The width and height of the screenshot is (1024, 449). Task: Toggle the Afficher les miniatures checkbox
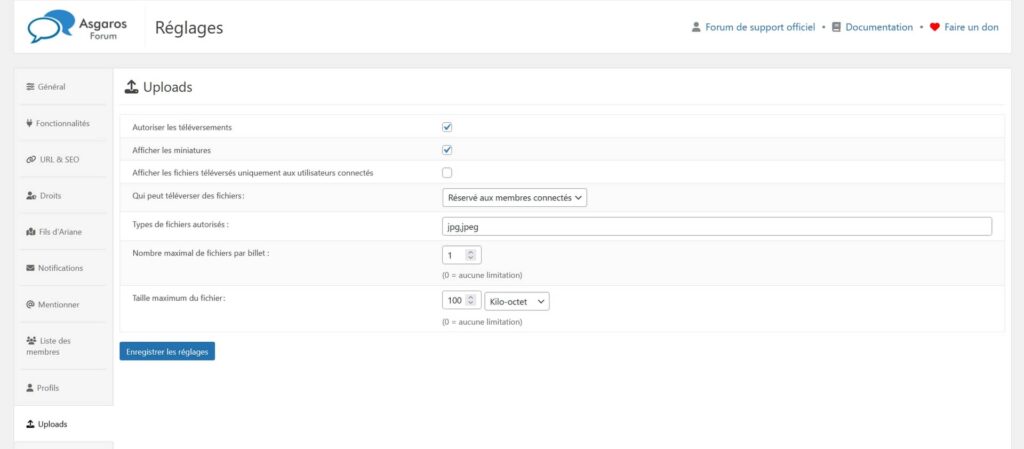447,150
